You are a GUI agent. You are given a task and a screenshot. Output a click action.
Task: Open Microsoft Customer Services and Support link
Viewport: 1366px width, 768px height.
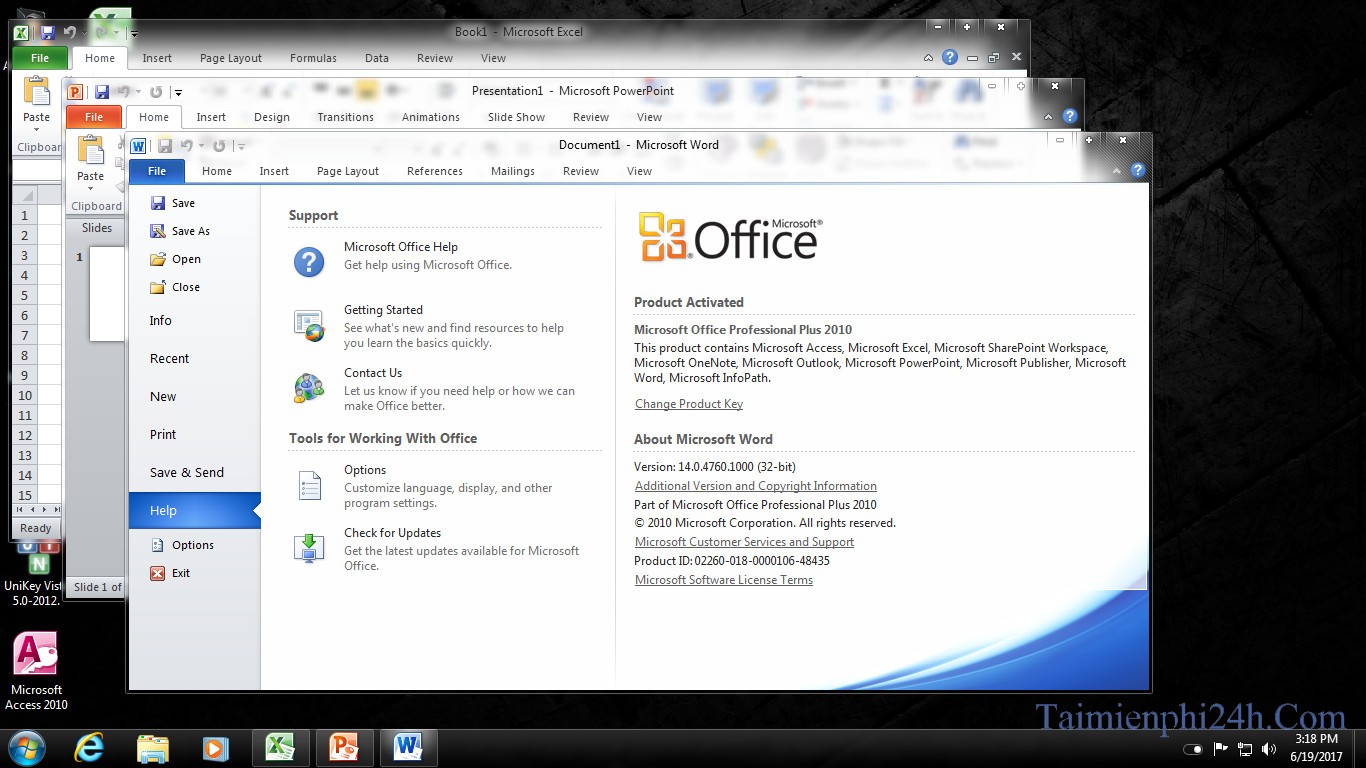tap(744, 542)
